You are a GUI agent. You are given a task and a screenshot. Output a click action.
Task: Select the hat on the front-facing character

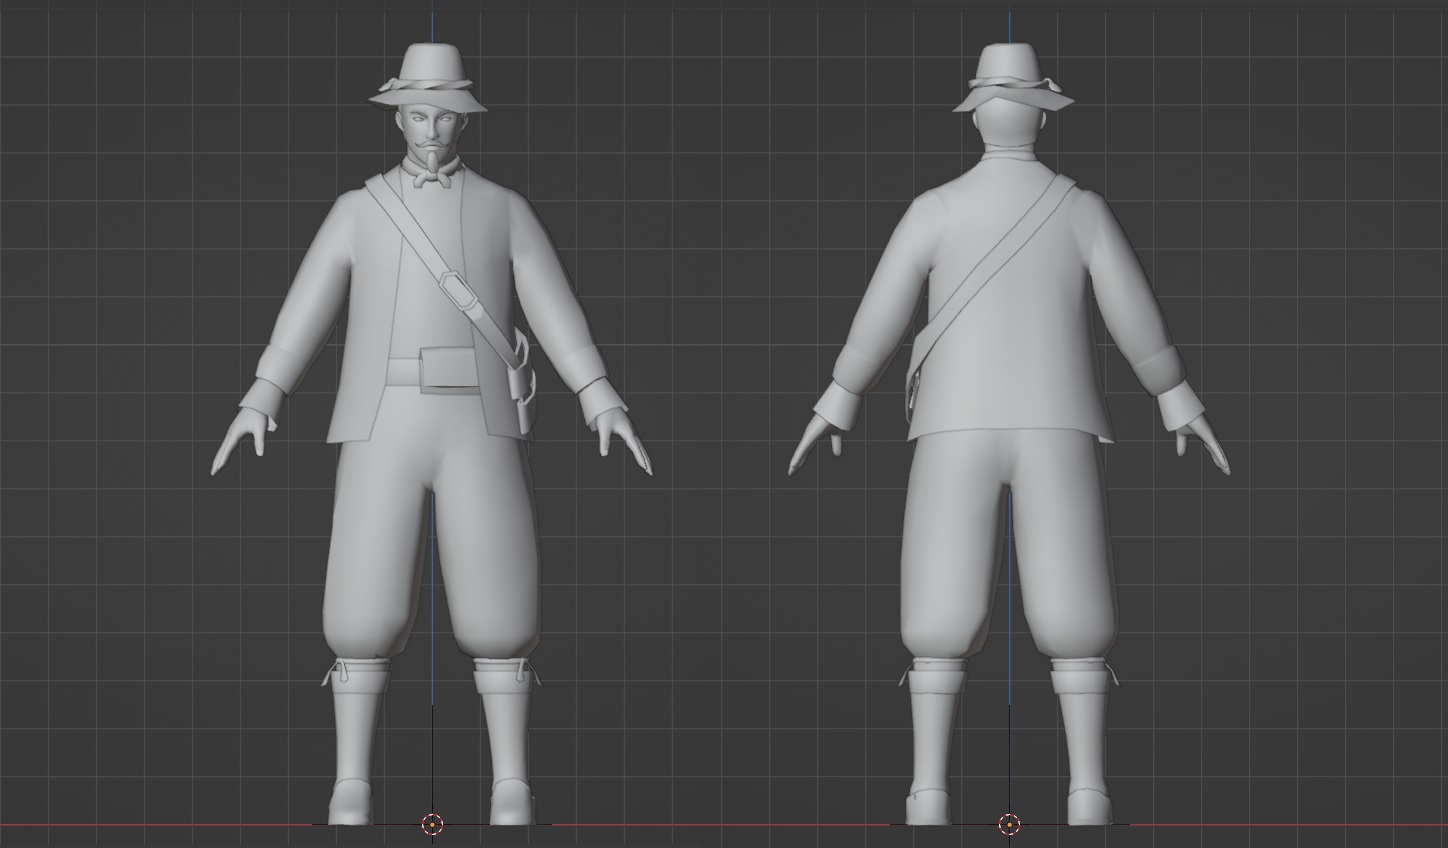pyautogui.click(x=430, y=76)
